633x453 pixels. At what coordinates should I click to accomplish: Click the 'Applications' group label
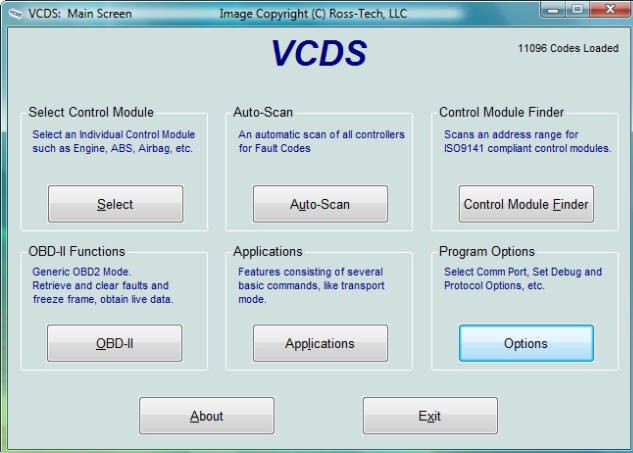tap(268, 252)
